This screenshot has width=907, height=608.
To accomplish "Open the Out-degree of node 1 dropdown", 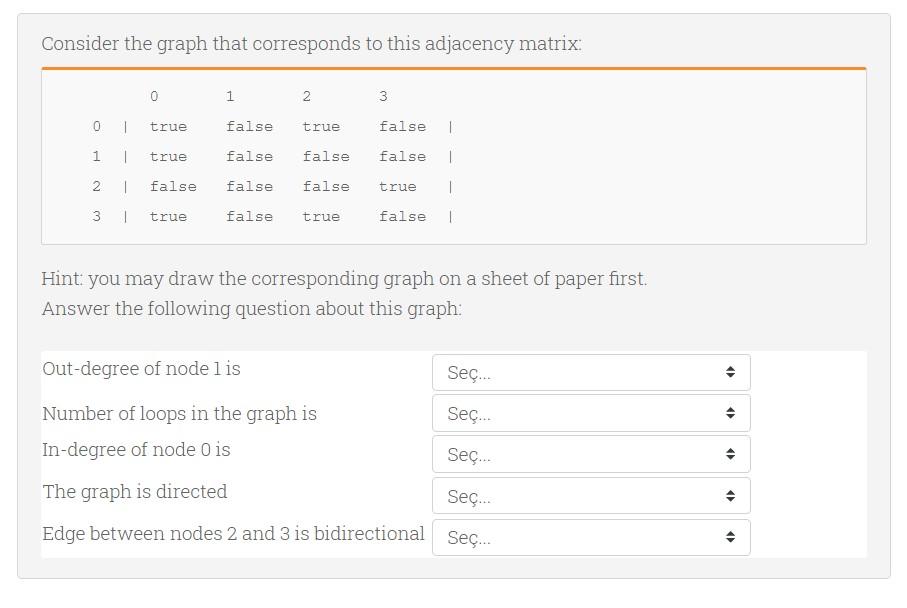I will (x=590, y=372).
